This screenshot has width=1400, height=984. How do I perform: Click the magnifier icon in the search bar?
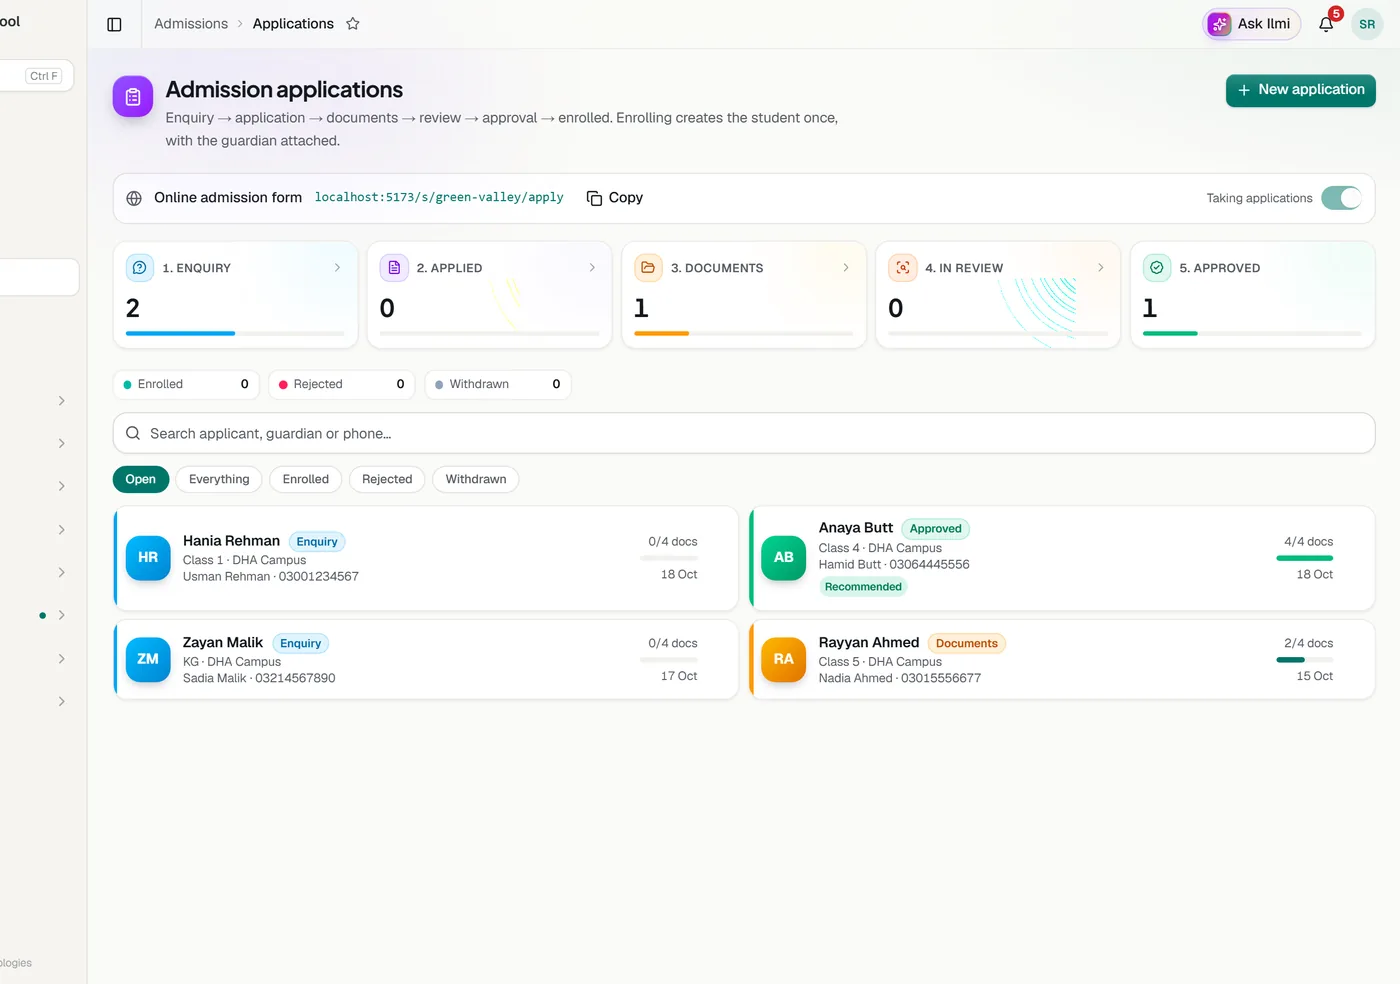tap(133, 433)
